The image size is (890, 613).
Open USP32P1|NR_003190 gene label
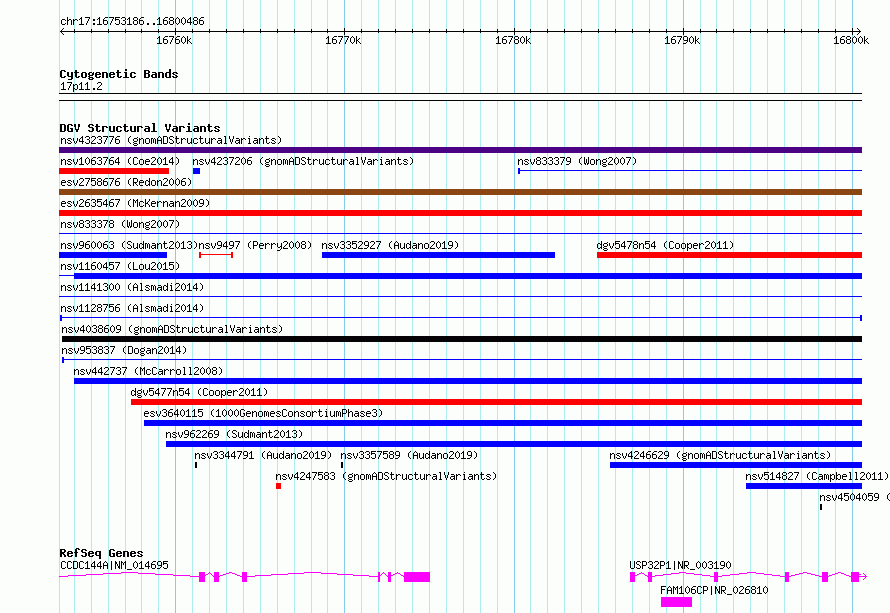click(x=680, y=565)
